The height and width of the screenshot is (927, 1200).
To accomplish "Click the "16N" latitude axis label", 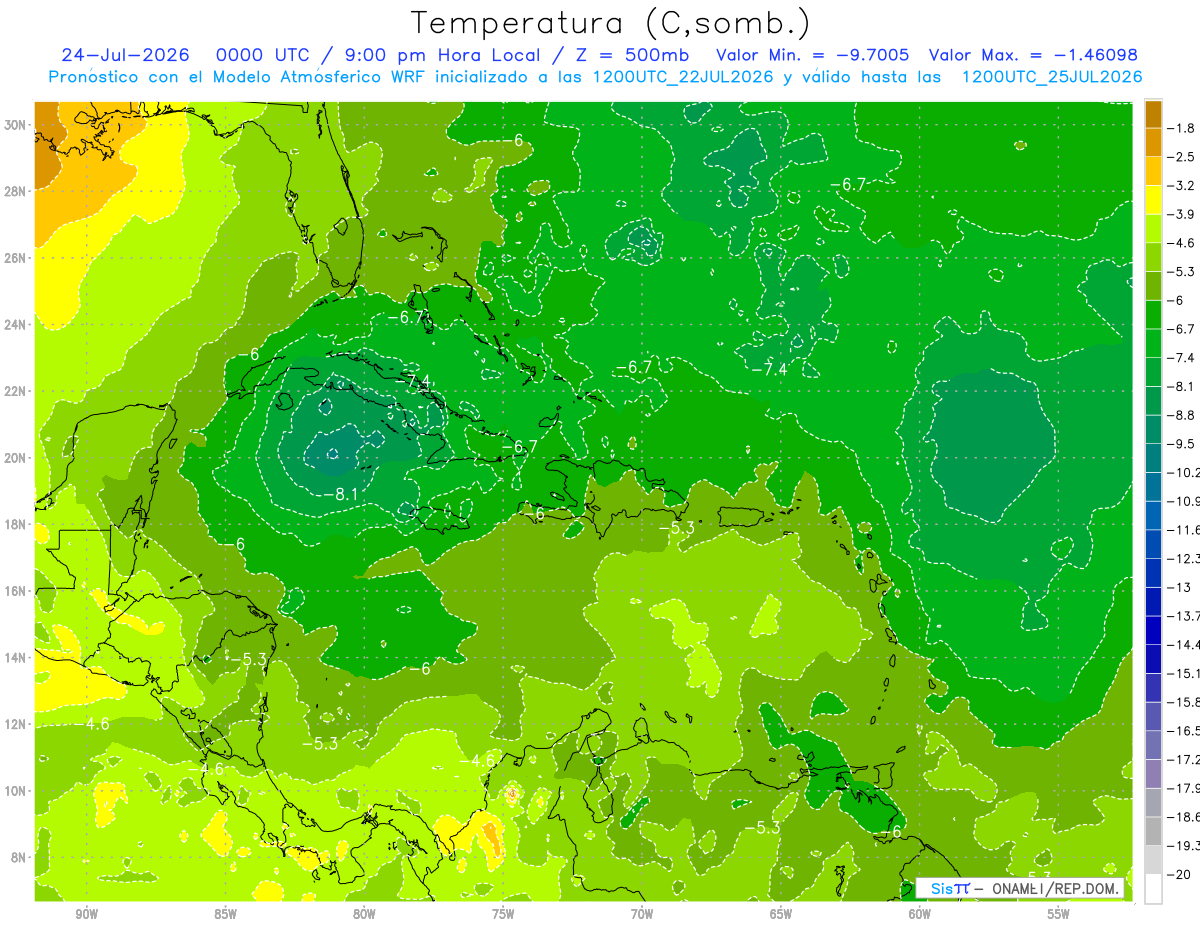I will (x=16, y=591).
